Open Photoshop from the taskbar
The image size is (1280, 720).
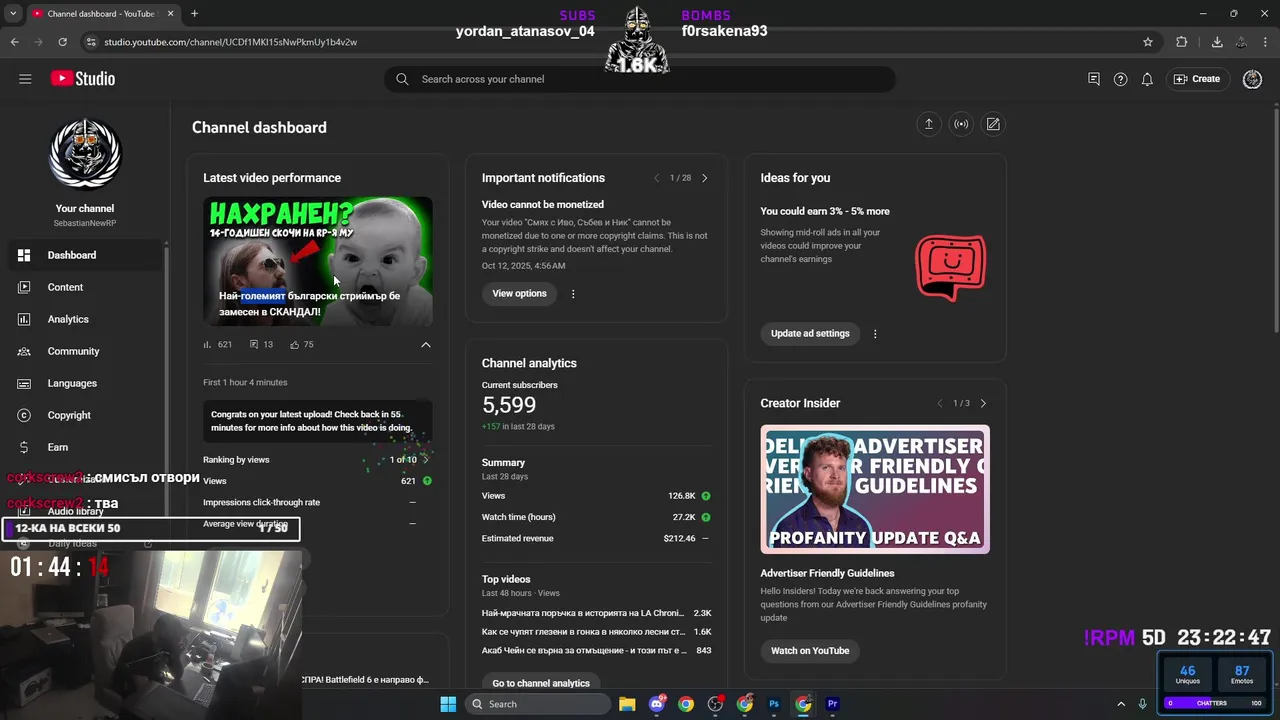point(774,704)
